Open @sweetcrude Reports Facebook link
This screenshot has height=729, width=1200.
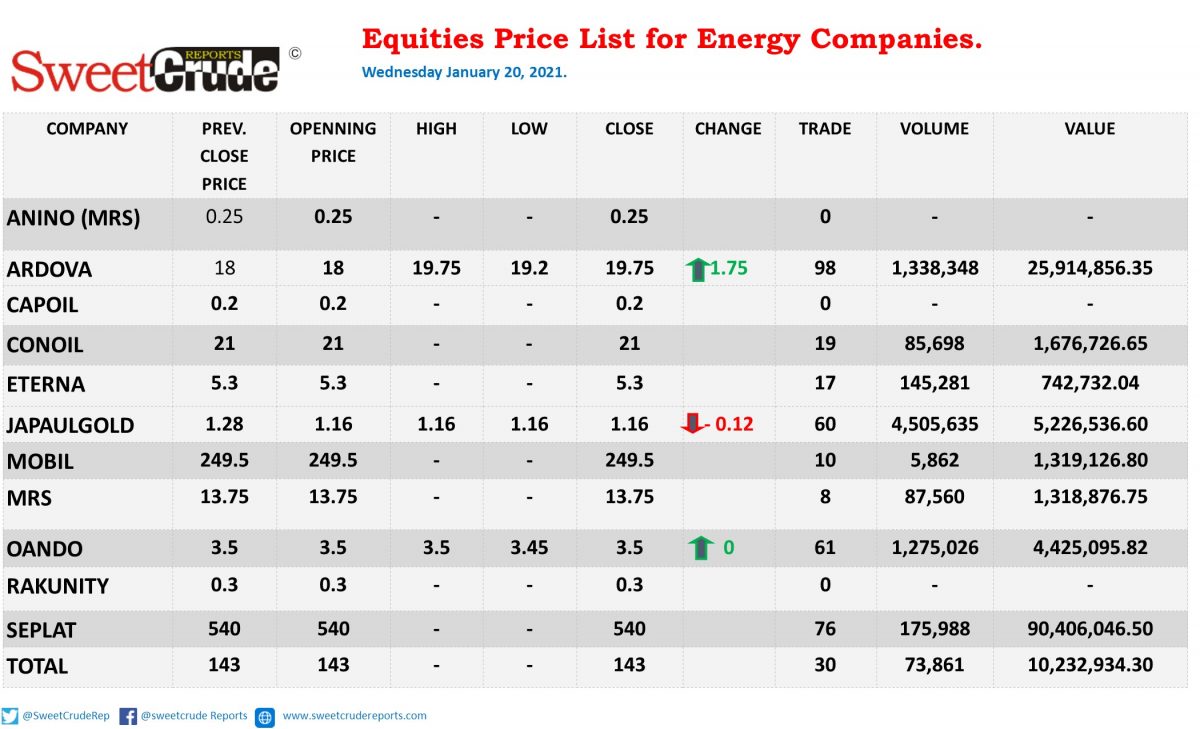[194, 716]
